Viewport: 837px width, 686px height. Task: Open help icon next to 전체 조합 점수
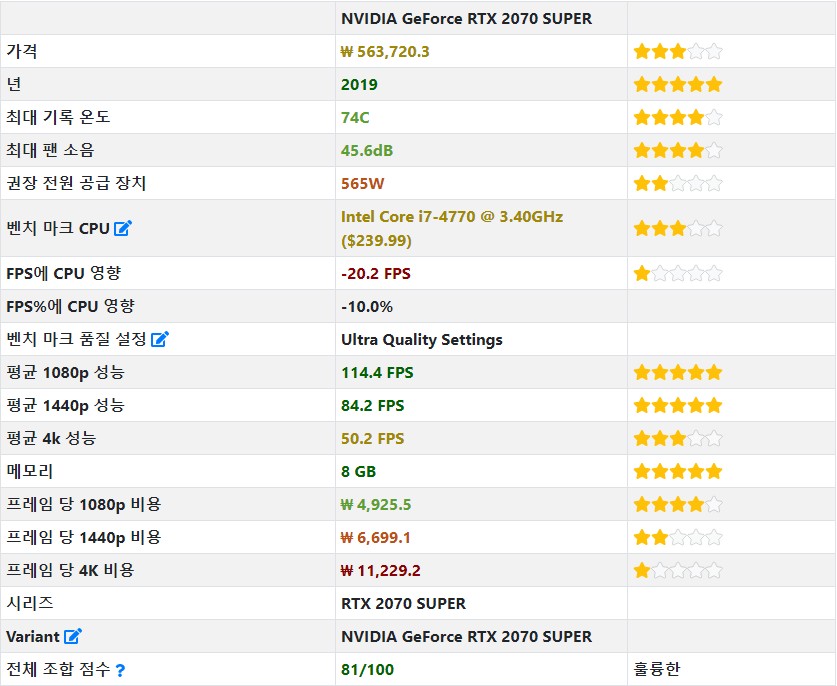pos(120,669)
